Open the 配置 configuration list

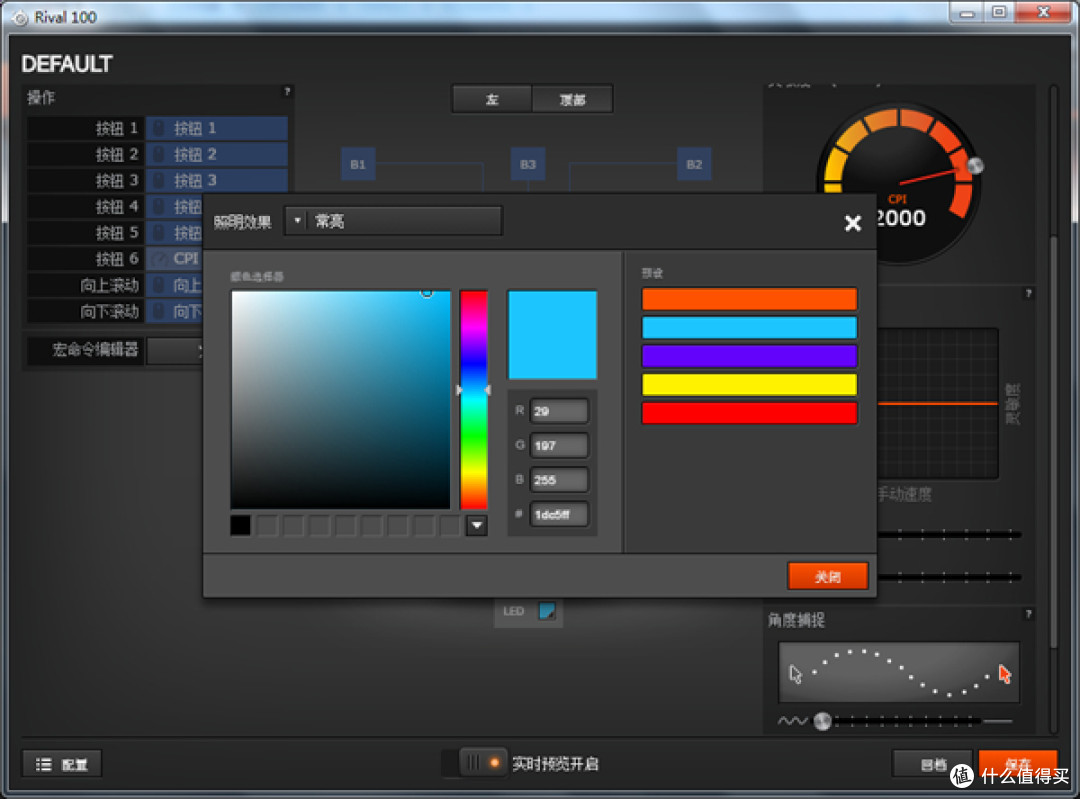point(62,764)
